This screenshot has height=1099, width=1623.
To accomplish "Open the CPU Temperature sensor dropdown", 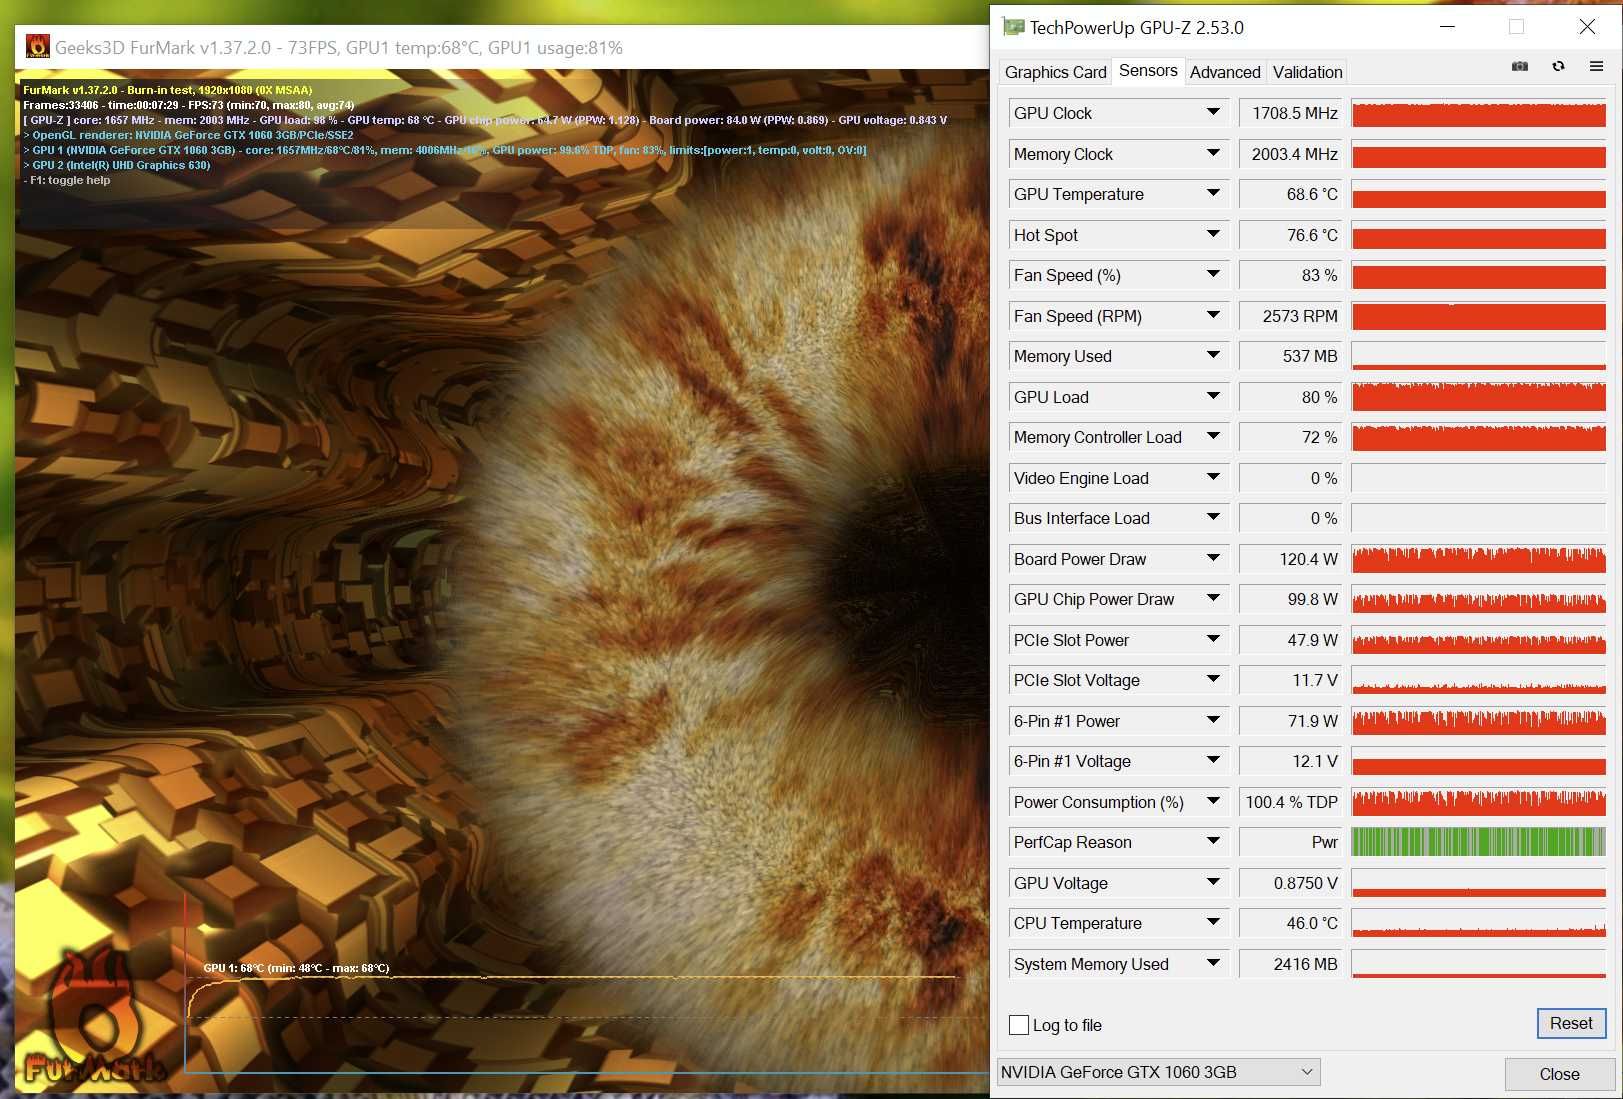I will click(1213, 923).
